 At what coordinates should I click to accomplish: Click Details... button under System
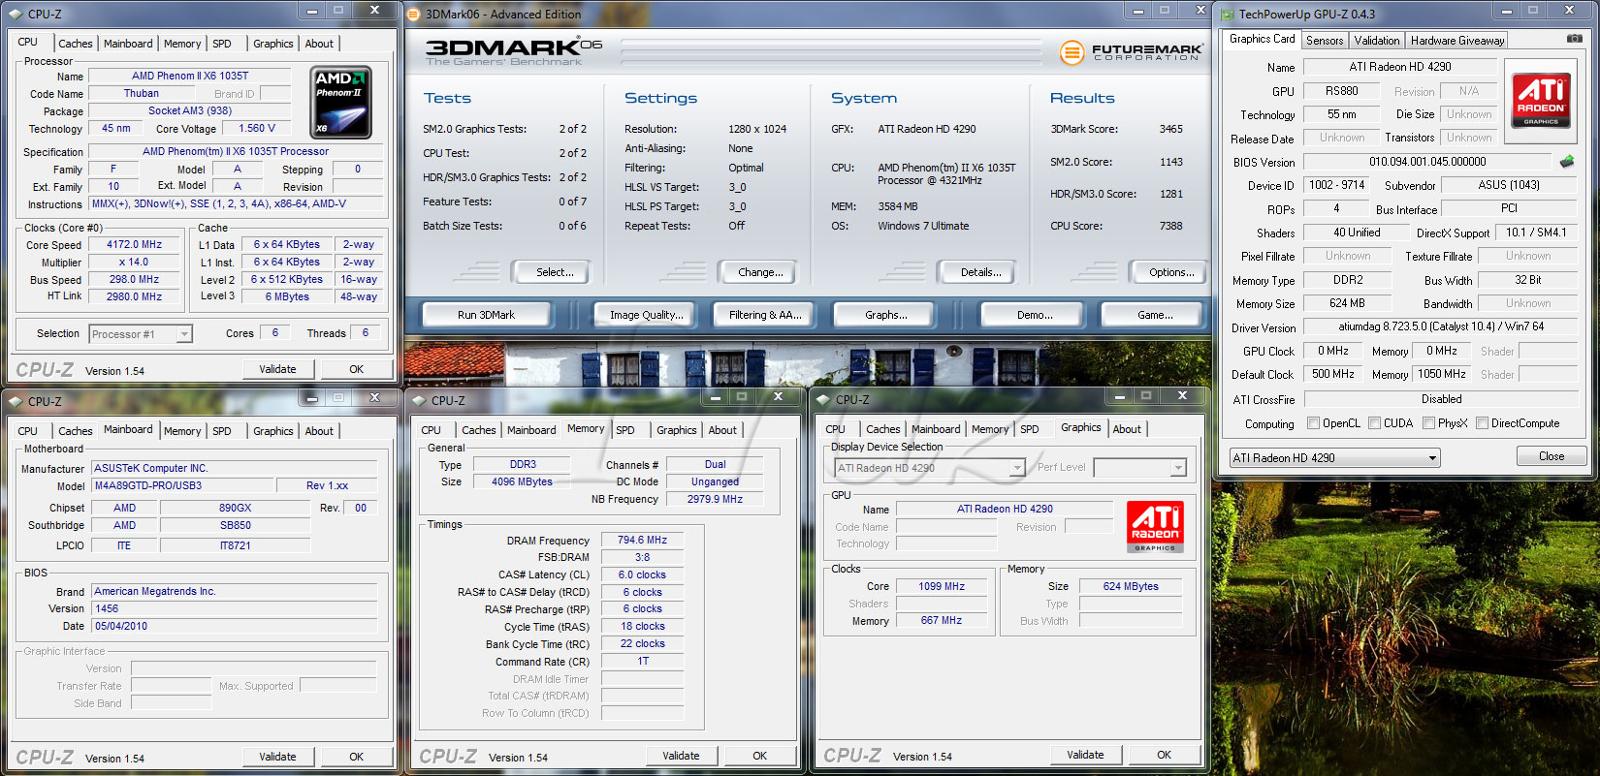click(981, 272)
